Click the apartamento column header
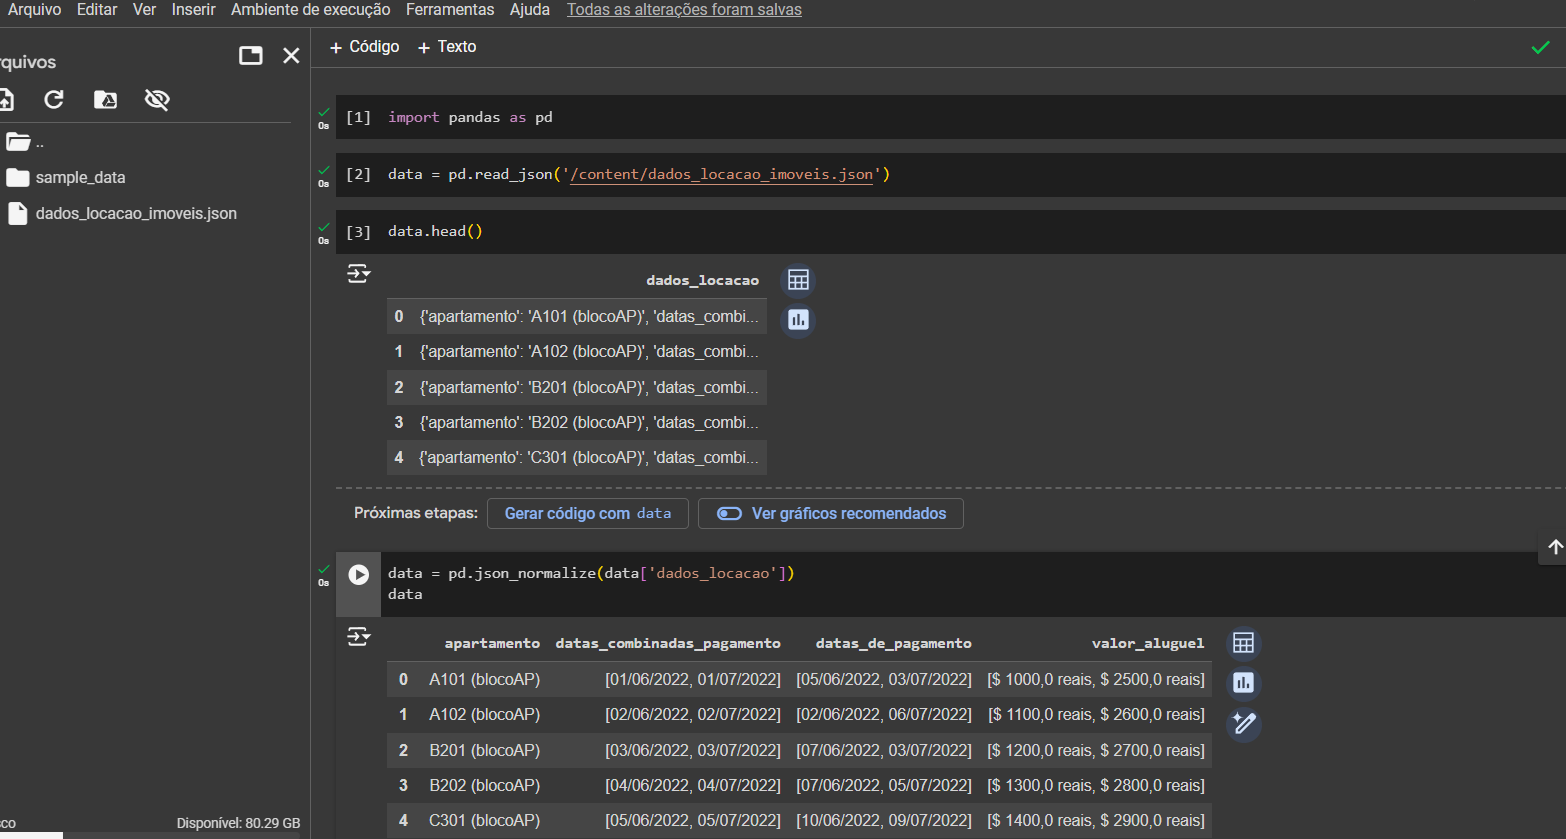The image size is (1566, 839). coord(492,643)
